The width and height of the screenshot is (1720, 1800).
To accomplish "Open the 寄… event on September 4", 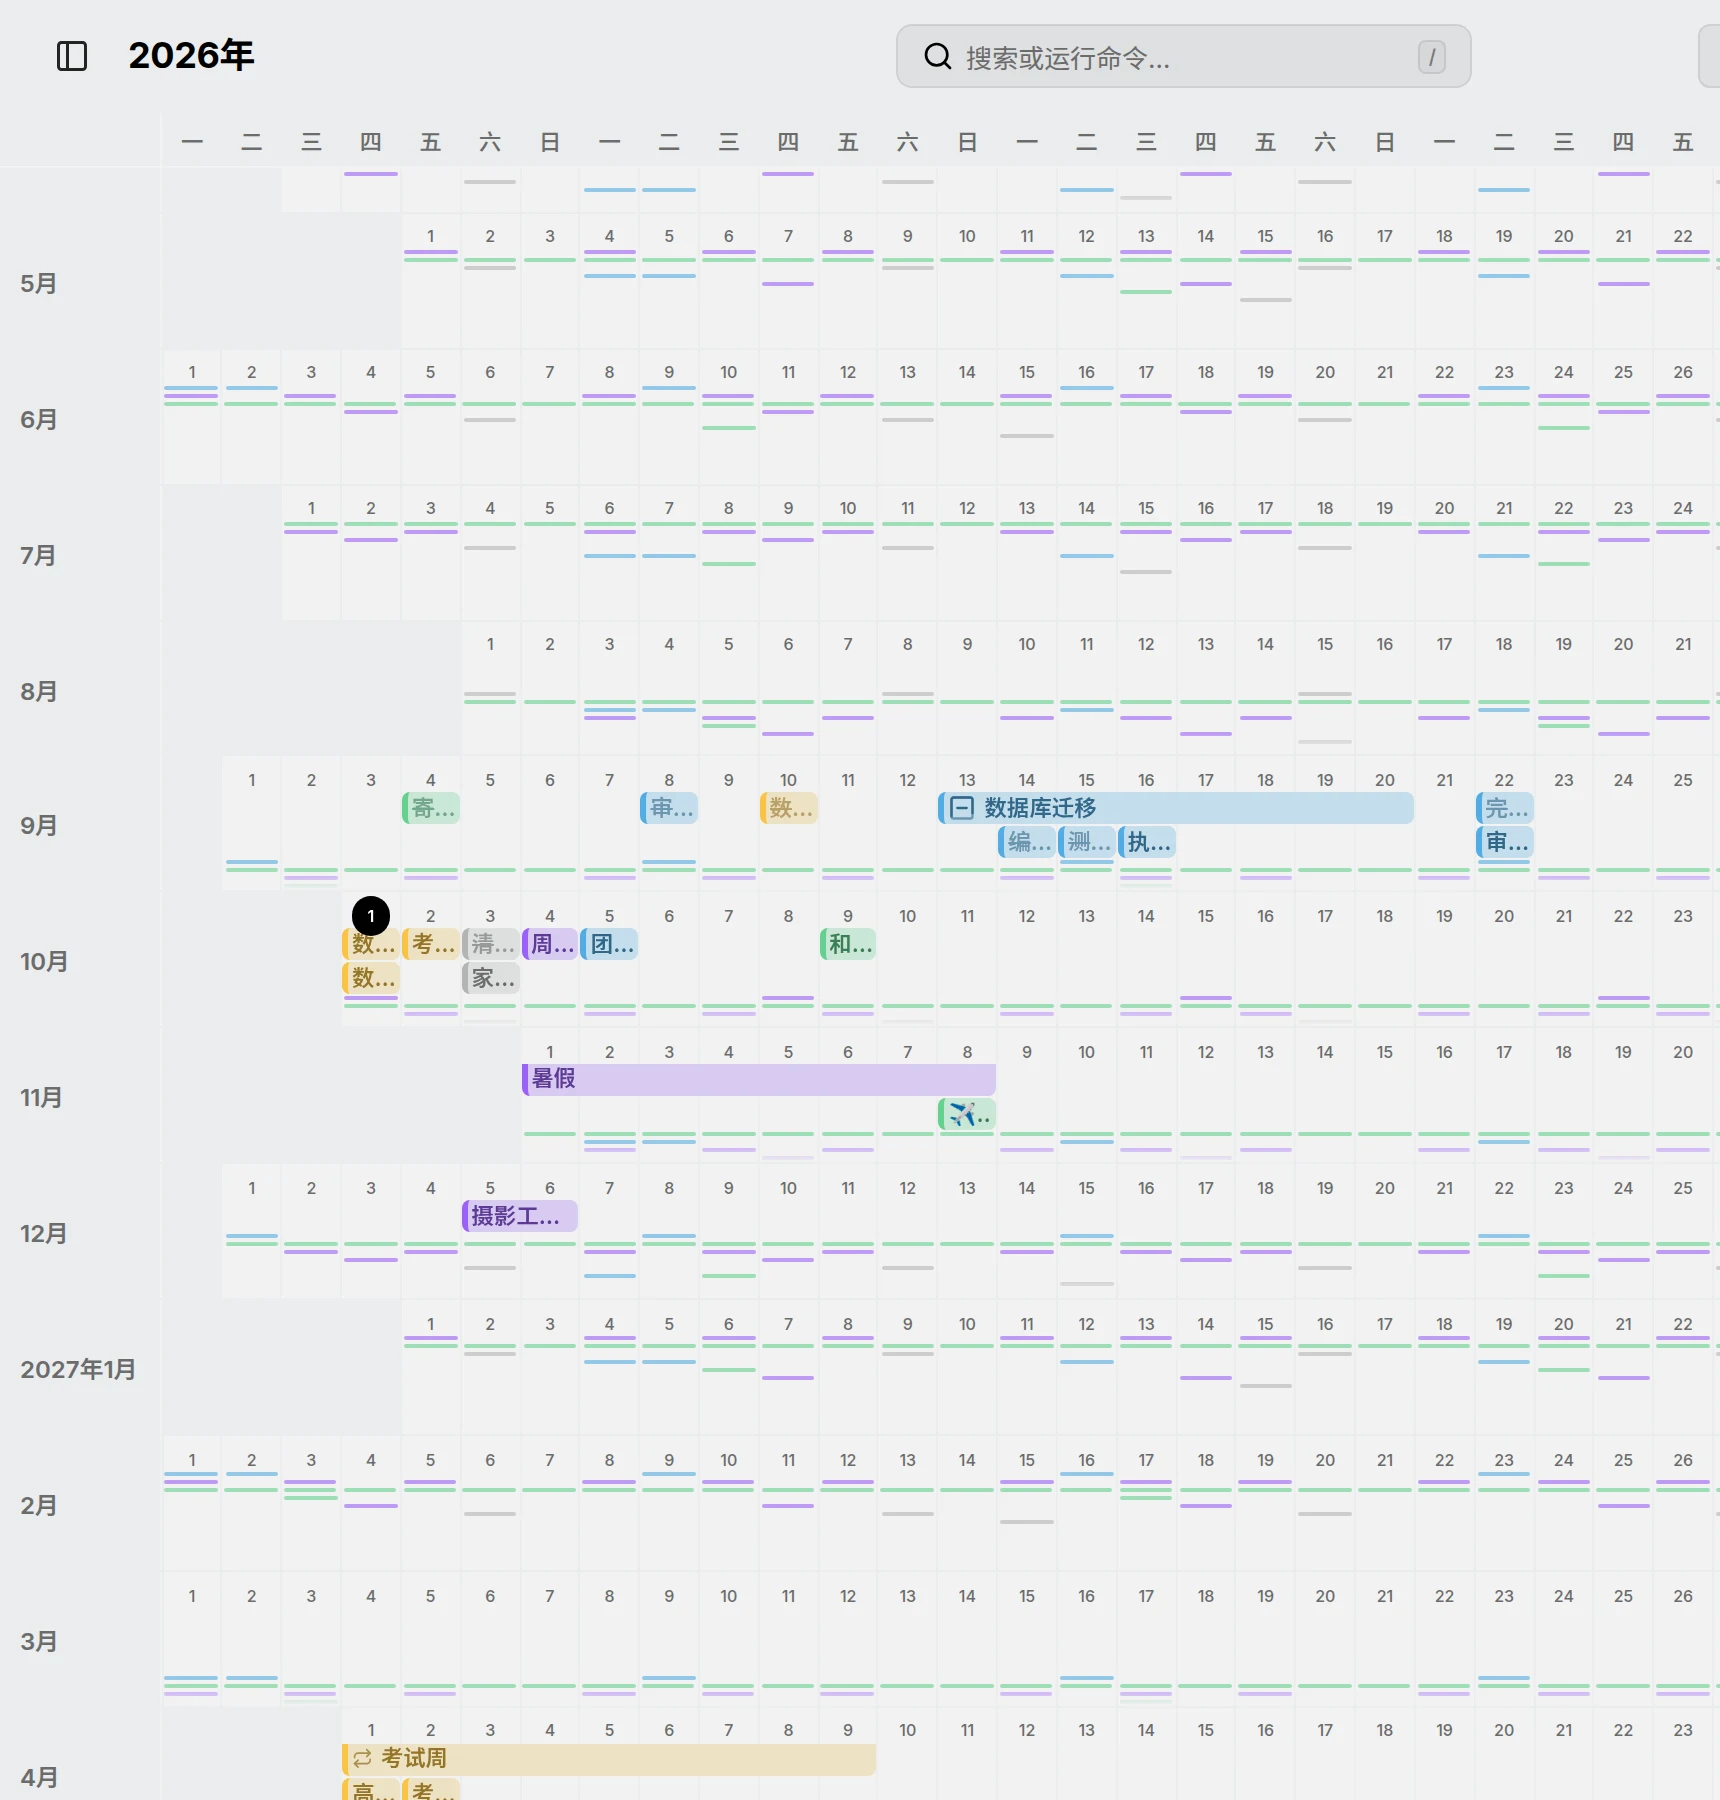I will 431,808.
